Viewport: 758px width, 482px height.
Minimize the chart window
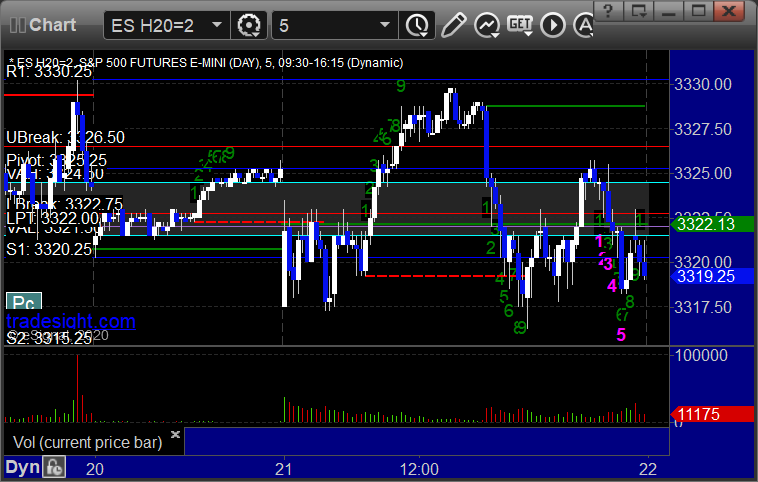[668, 10]
